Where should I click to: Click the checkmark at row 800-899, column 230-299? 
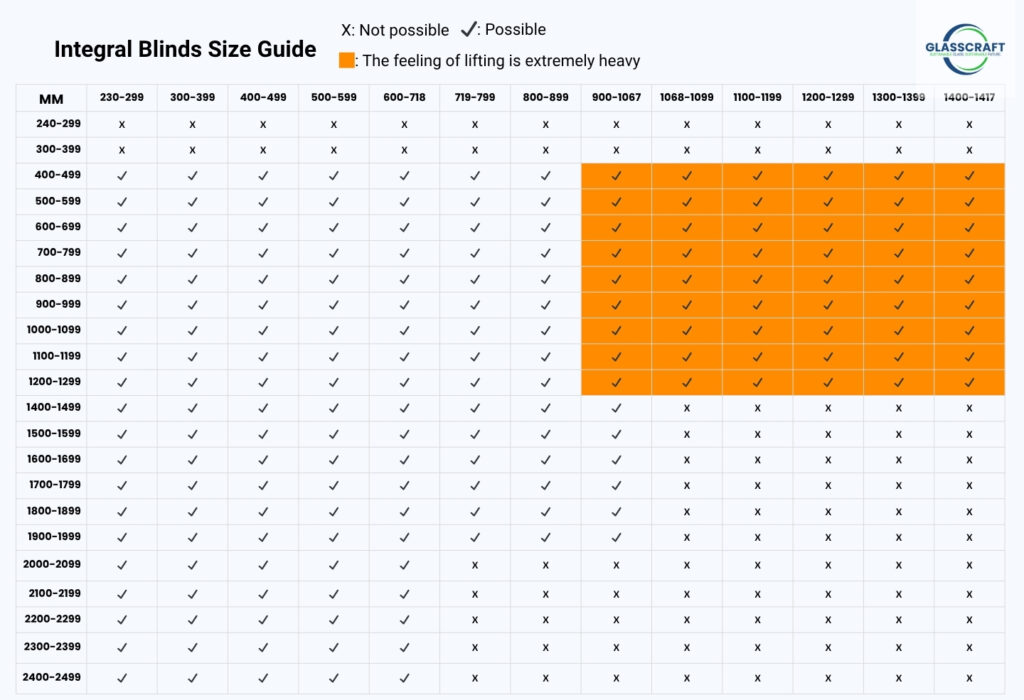coord(121,279)
